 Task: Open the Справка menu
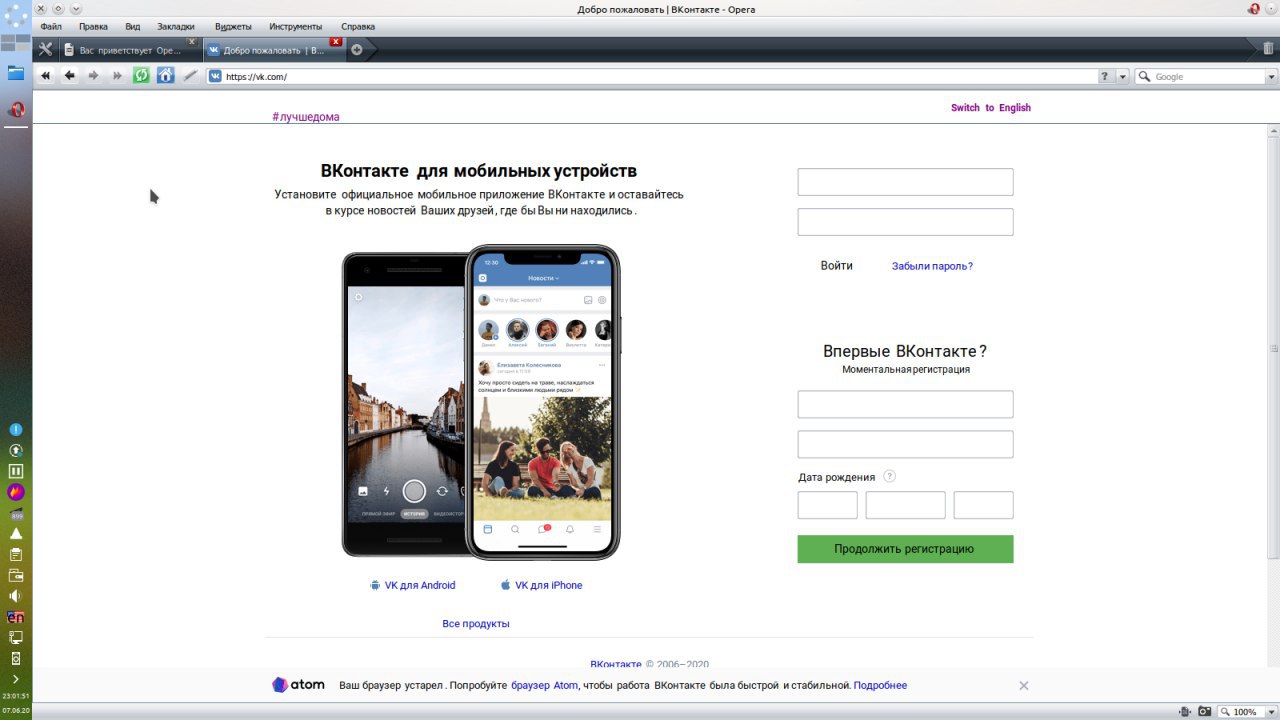358,26
